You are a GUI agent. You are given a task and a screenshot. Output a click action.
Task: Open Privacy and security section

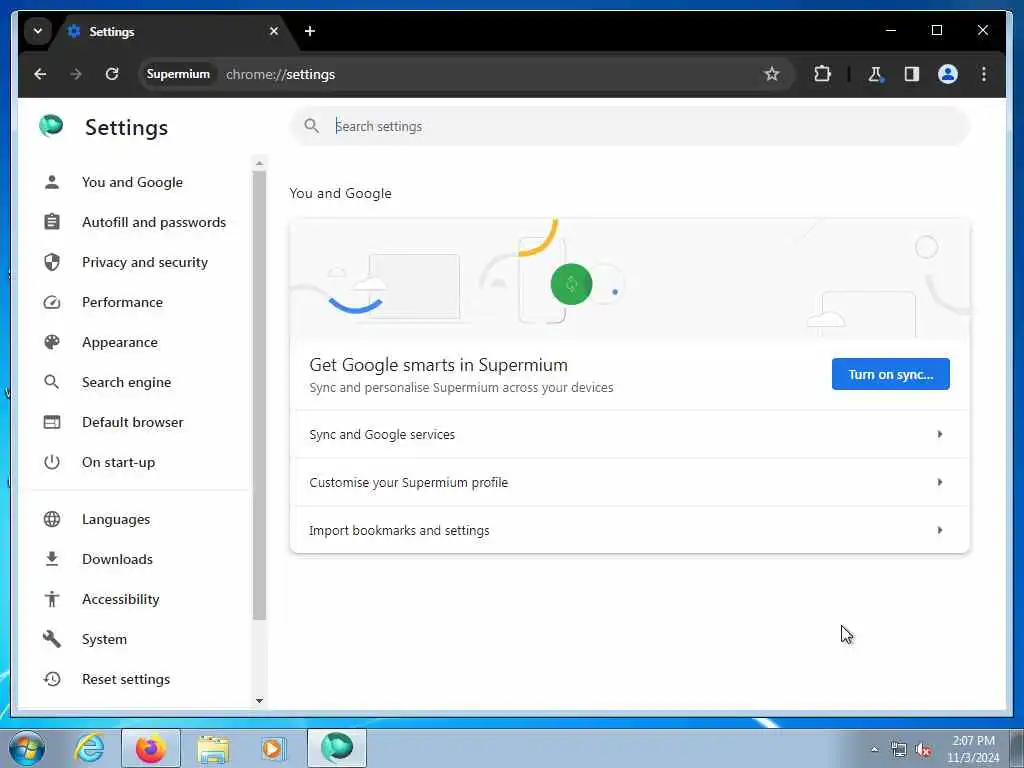(x=145, y=262)
